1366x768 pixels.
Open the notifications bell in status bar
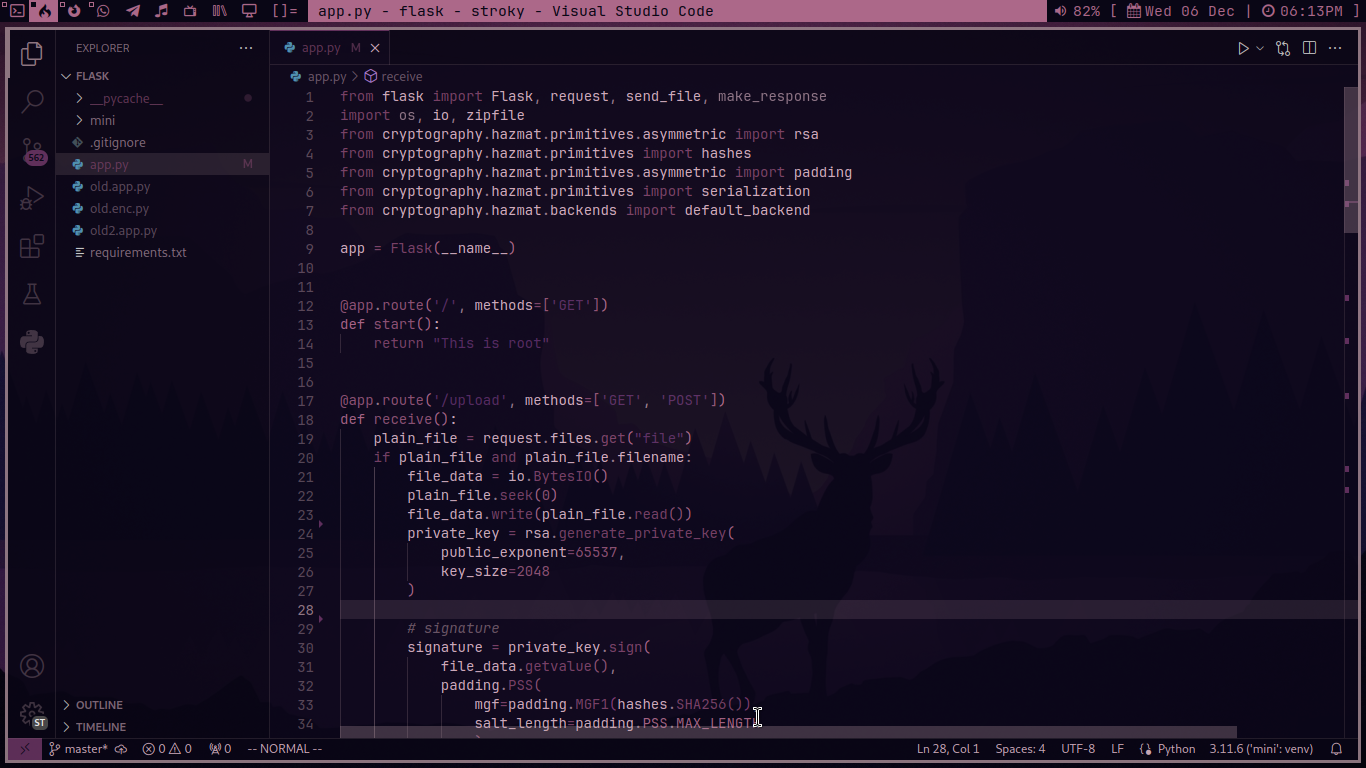(x=1336, y=749)
